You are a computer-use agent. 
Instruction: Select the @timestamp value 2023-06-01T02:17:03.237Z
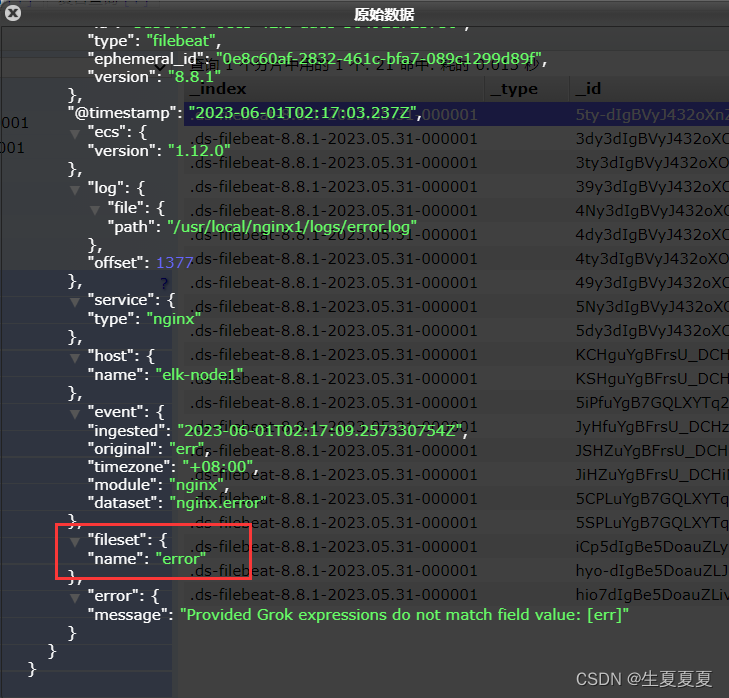coord(302,113)
